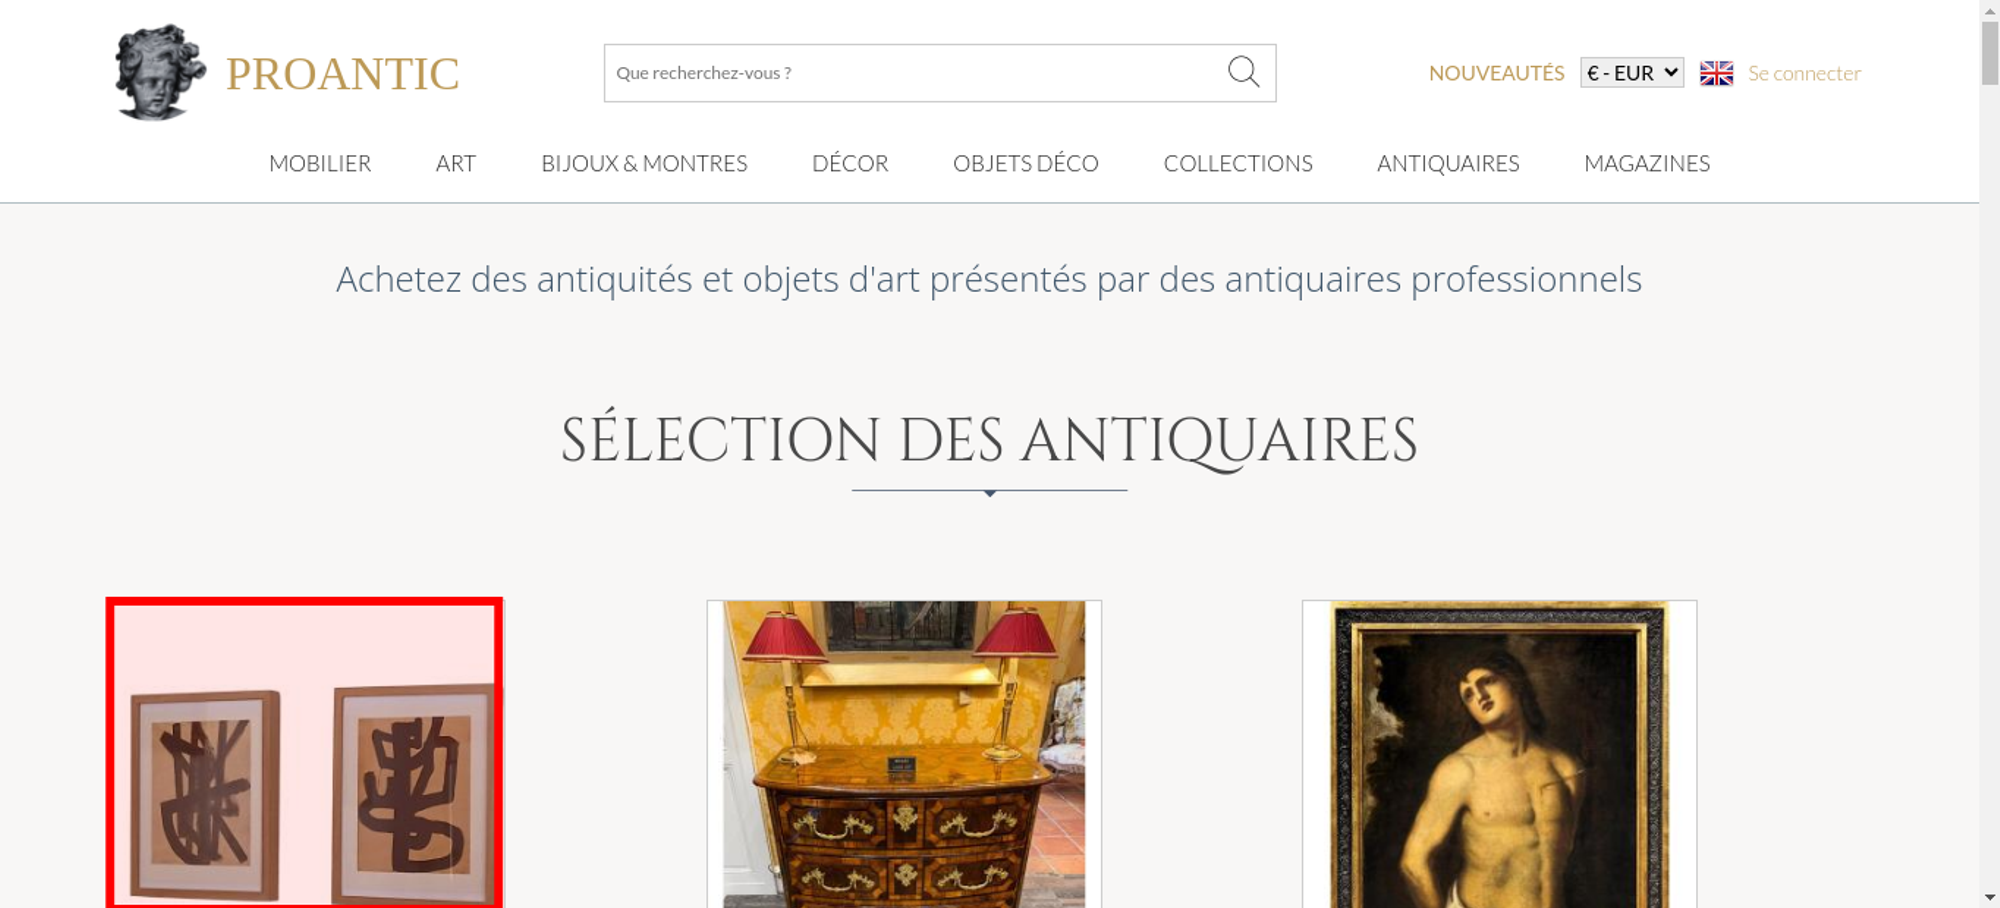The image size is (2000, 908).
Task: Click the Se connecter link
Action: point(1804,73)
